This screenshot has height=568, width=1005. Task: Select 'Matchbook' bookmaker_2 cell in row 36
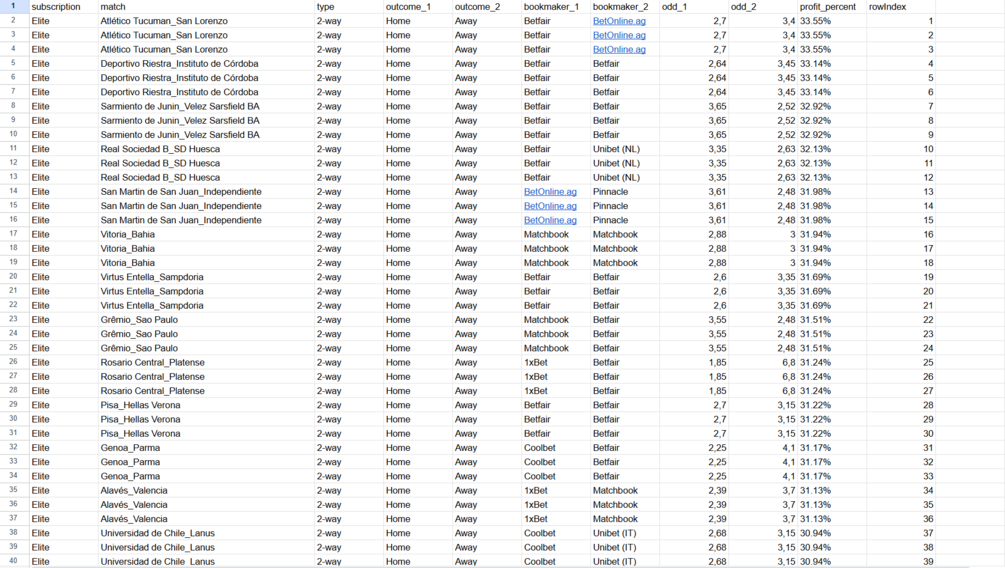(625, 505)
